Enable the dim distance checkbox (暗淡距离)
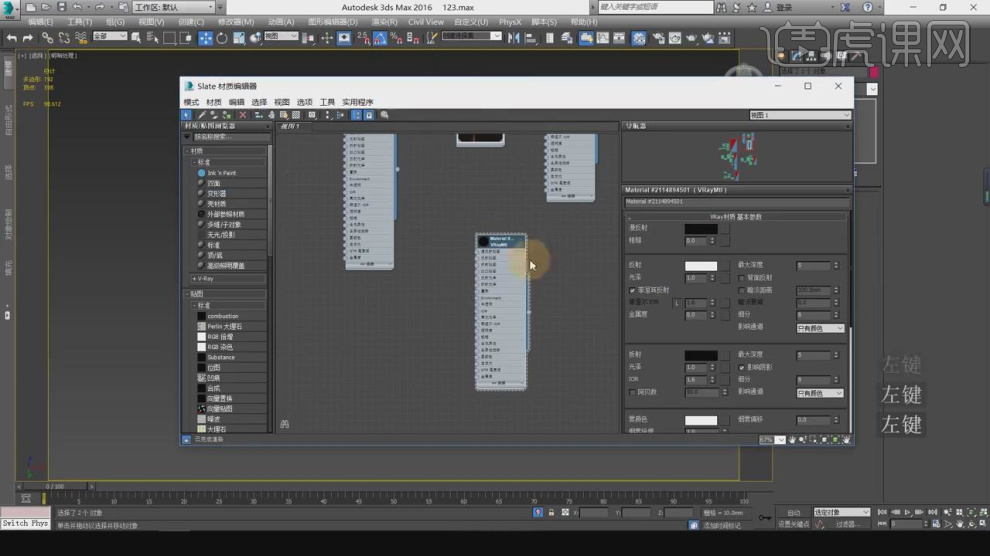990x556 pixels. (741, 290)
